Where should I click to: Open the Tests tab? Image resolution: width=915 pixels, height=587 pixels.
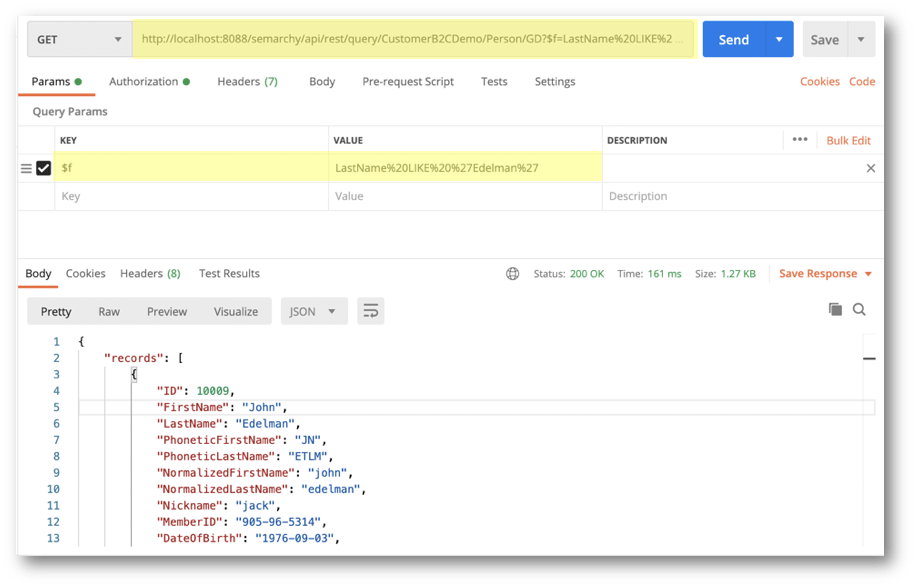494,81
